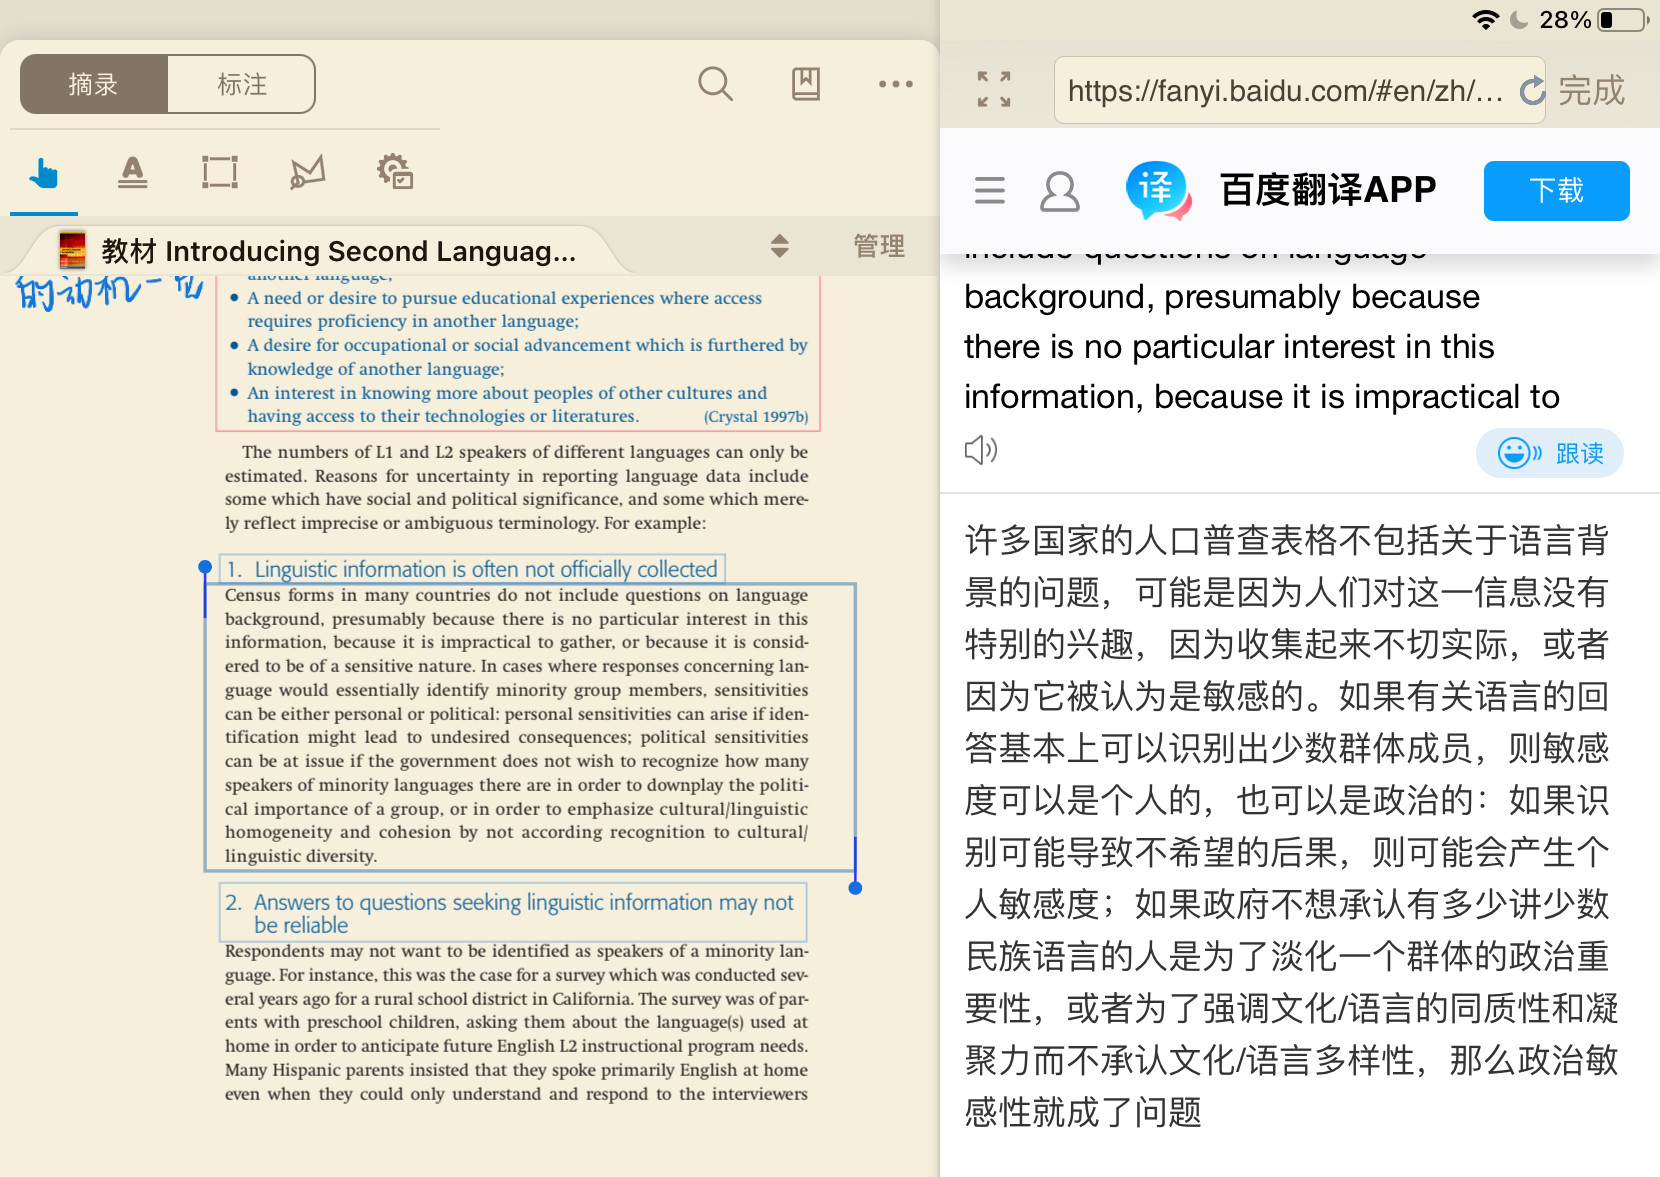Tap the 管理 manage button

coord(879,246)
